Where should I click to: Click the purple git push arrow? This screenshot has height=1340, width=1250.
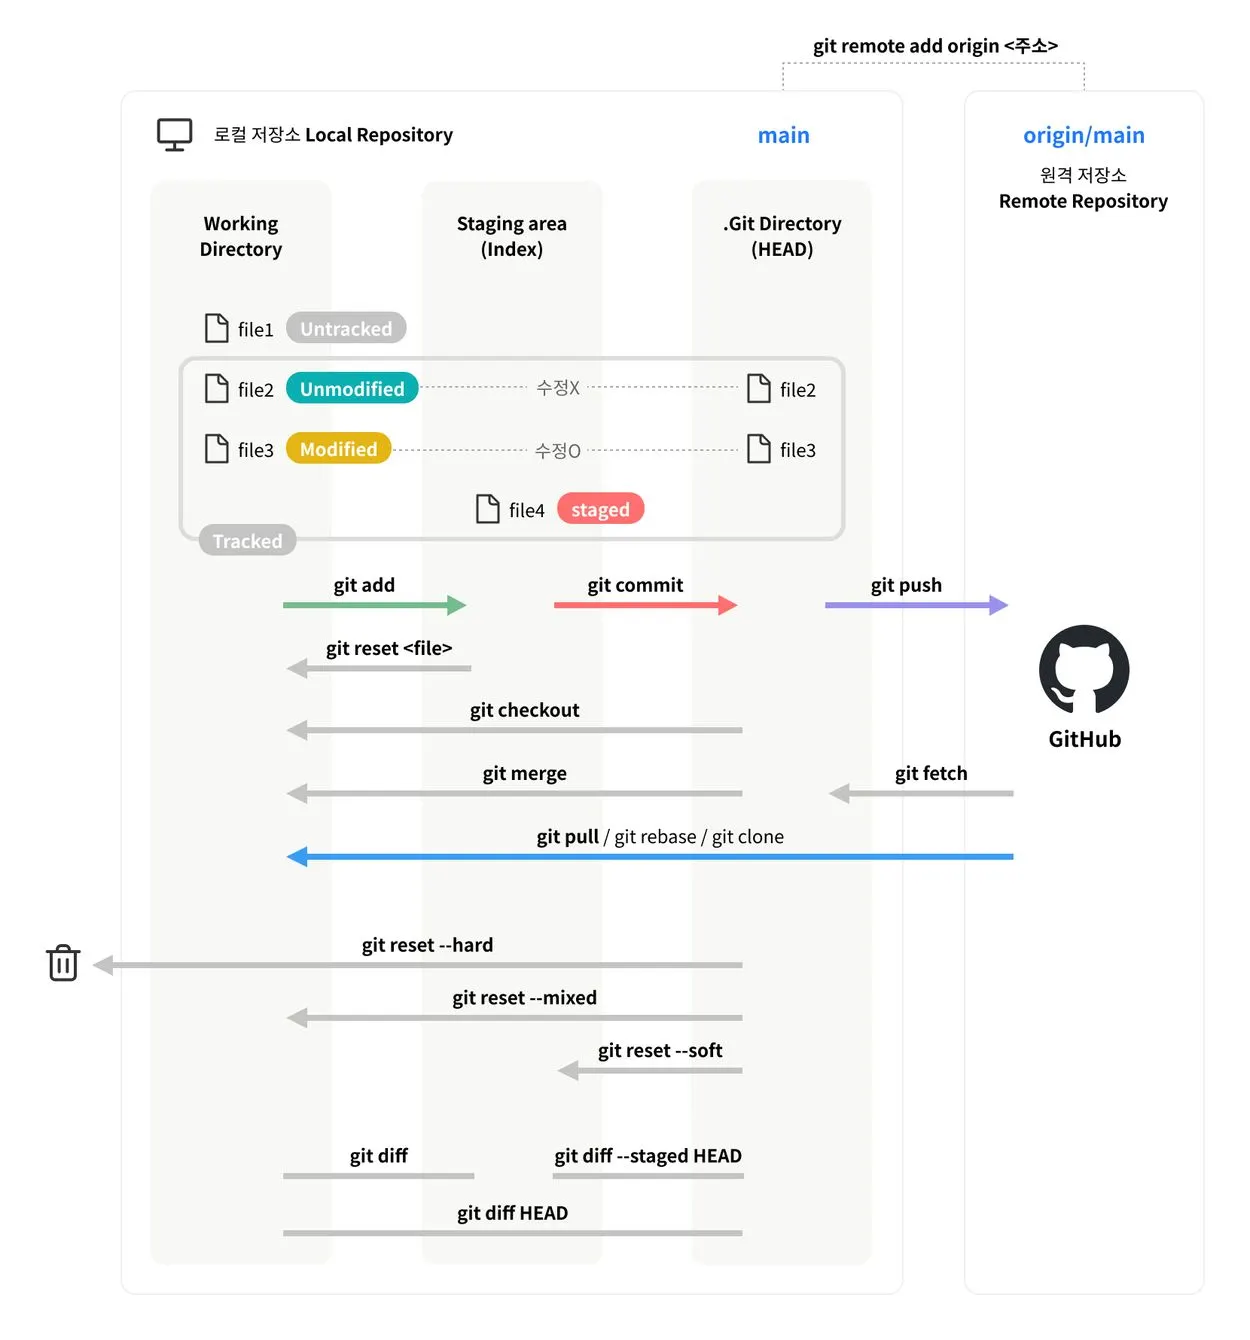[917, 605]
